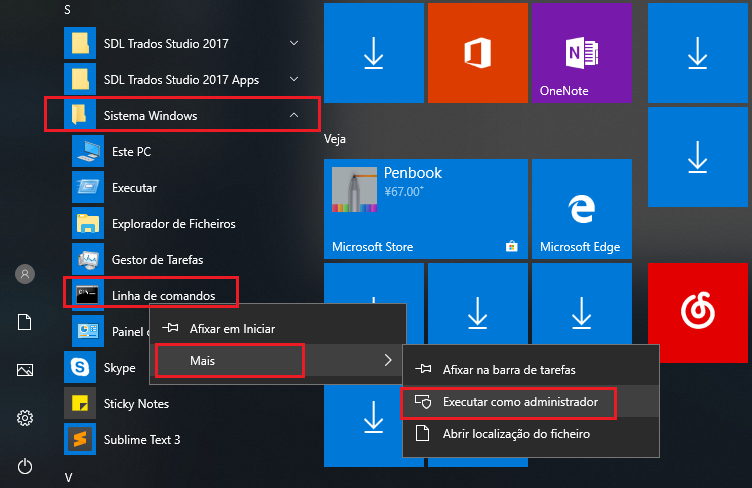Click the Sticky Notes icon

point(80,403)
